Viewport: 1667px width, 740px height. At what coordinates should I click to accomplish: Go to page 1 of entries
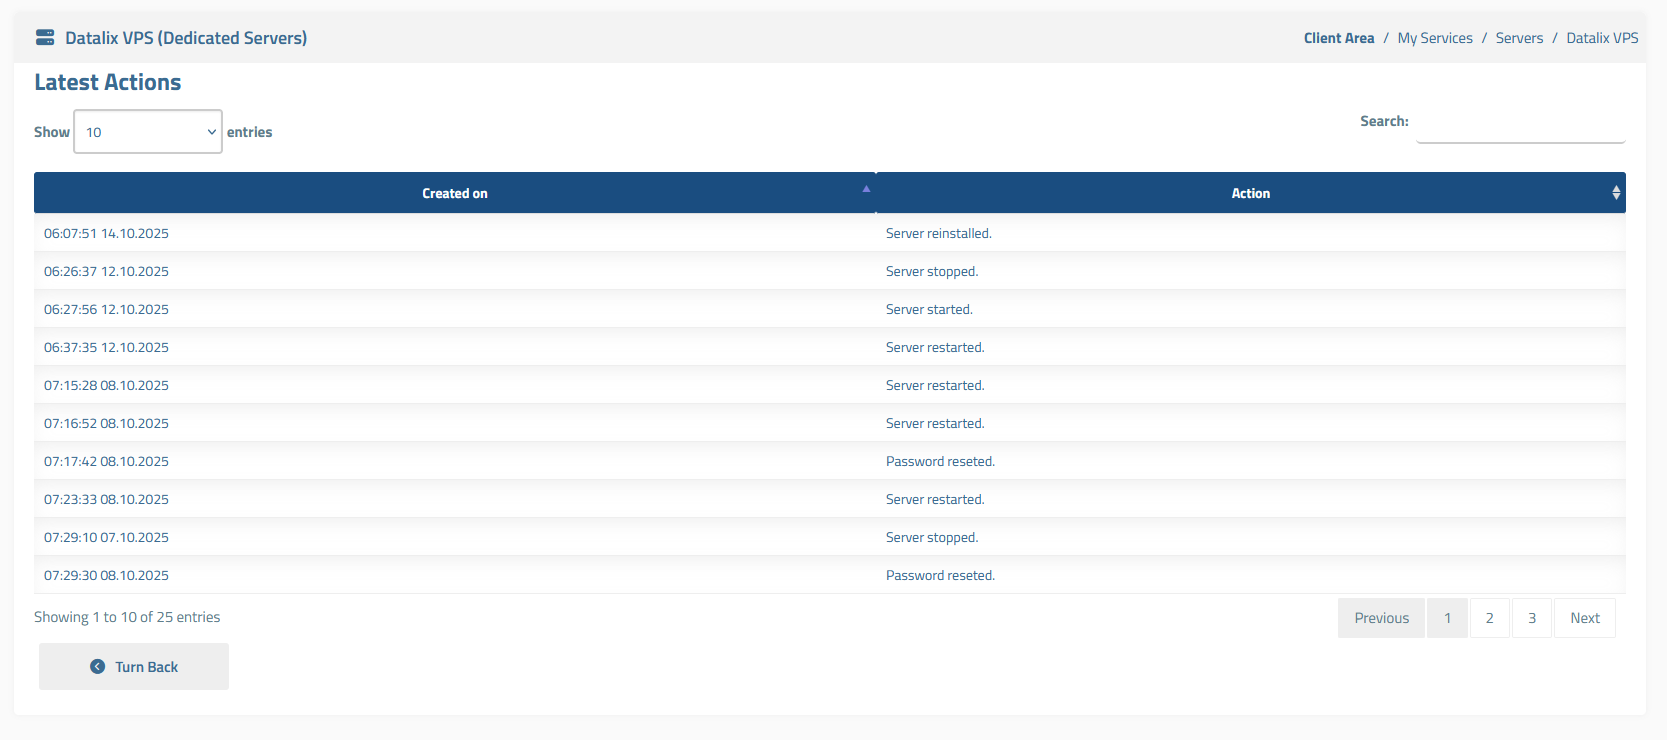tap(1447, 618)
